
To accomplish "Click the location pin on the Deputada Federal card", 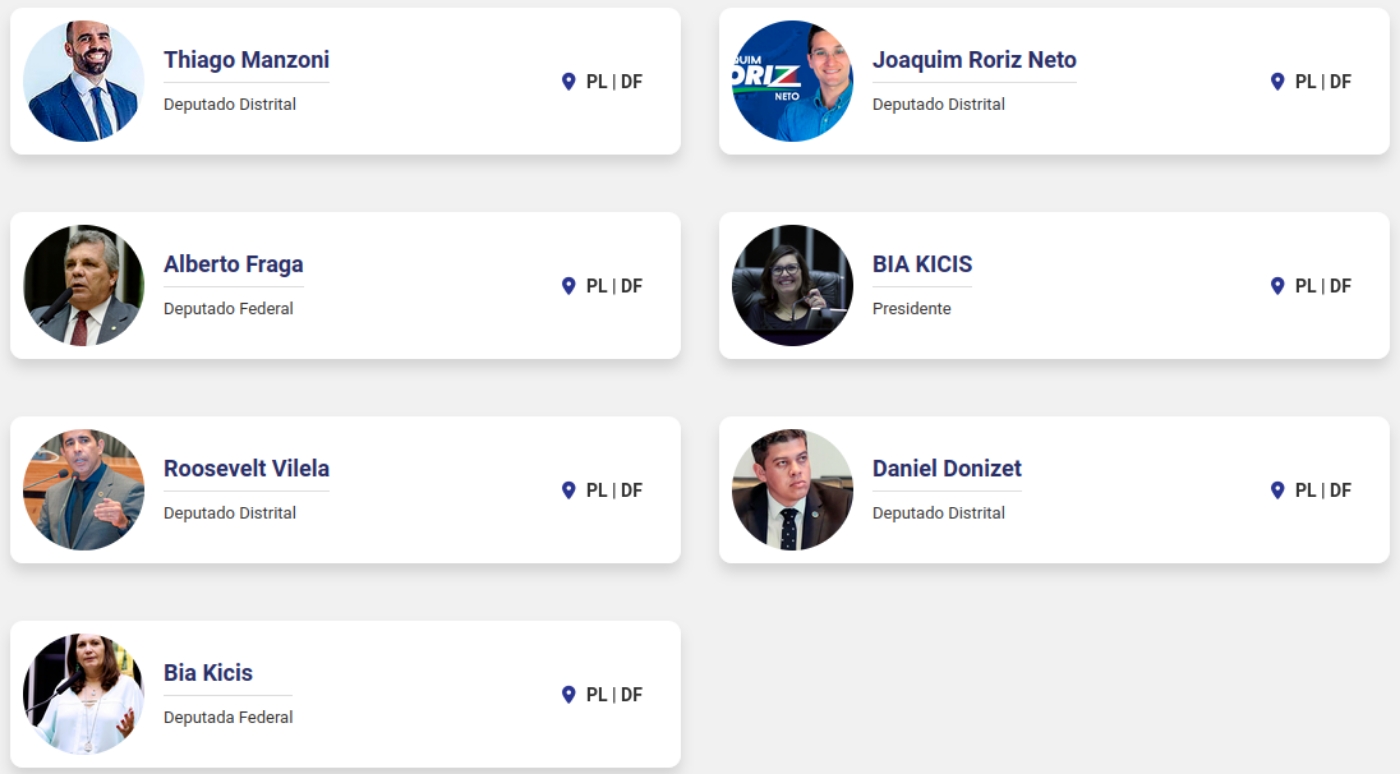I will point(569,694).
